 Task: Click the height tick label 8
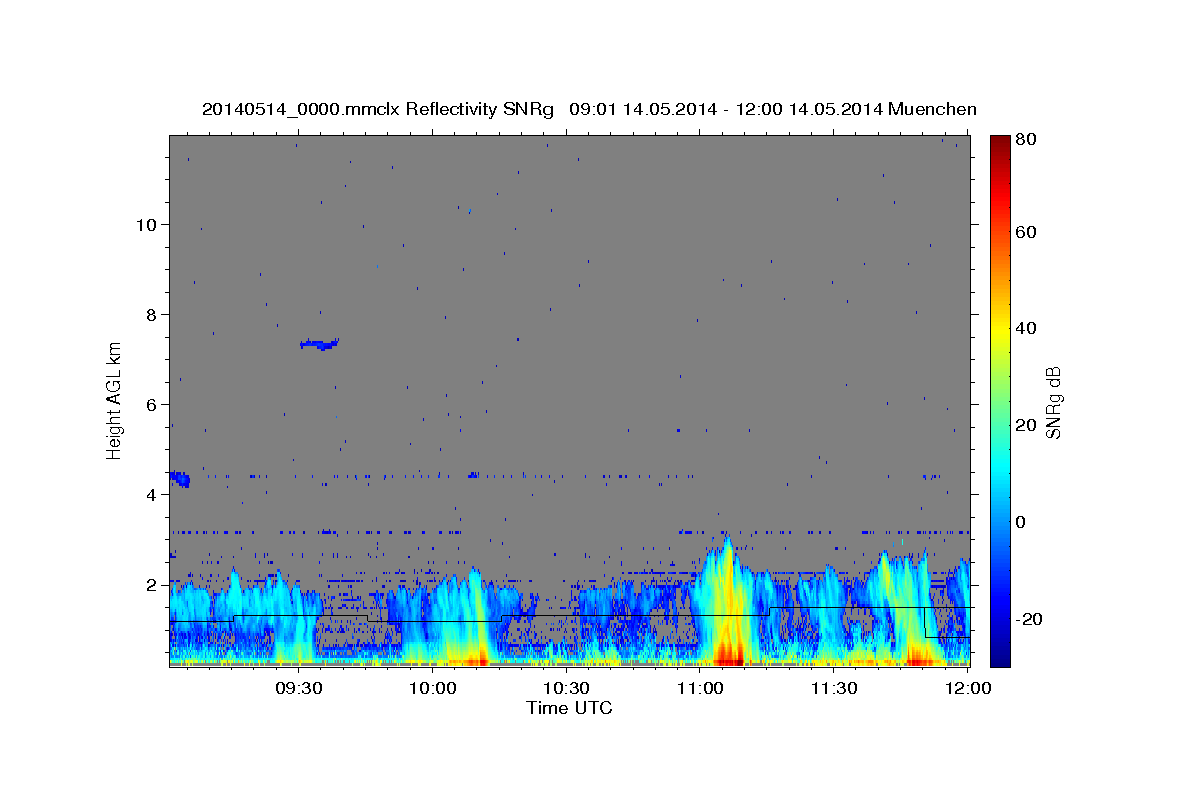tap(150, 314)
